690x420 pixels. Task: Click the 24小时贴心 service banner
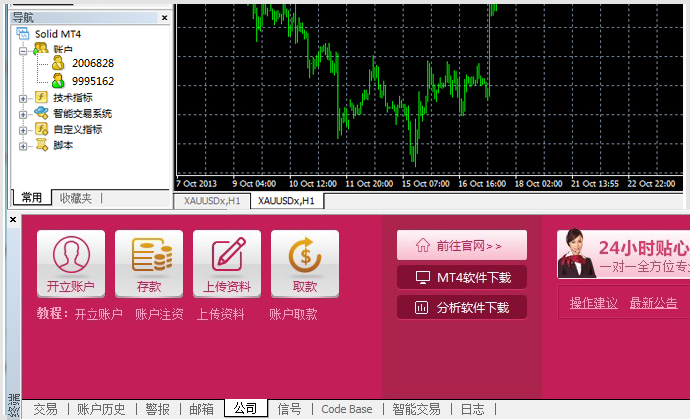coord(623,254)
